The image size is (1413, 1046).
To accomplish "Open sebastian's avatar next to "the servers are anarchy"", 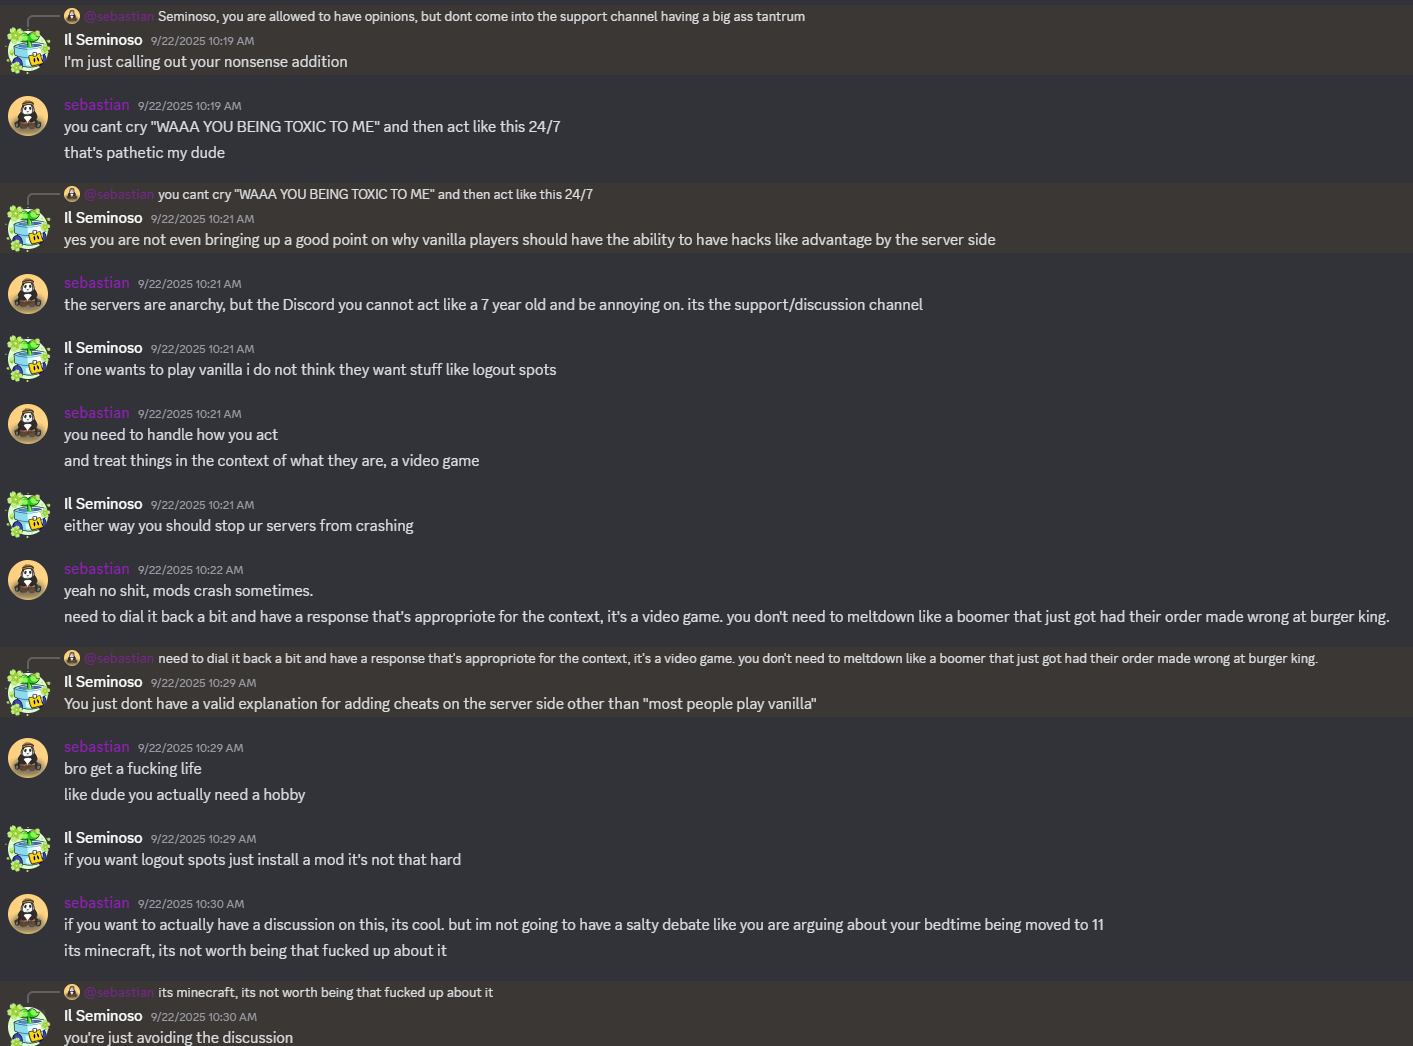I will (28, 294).
